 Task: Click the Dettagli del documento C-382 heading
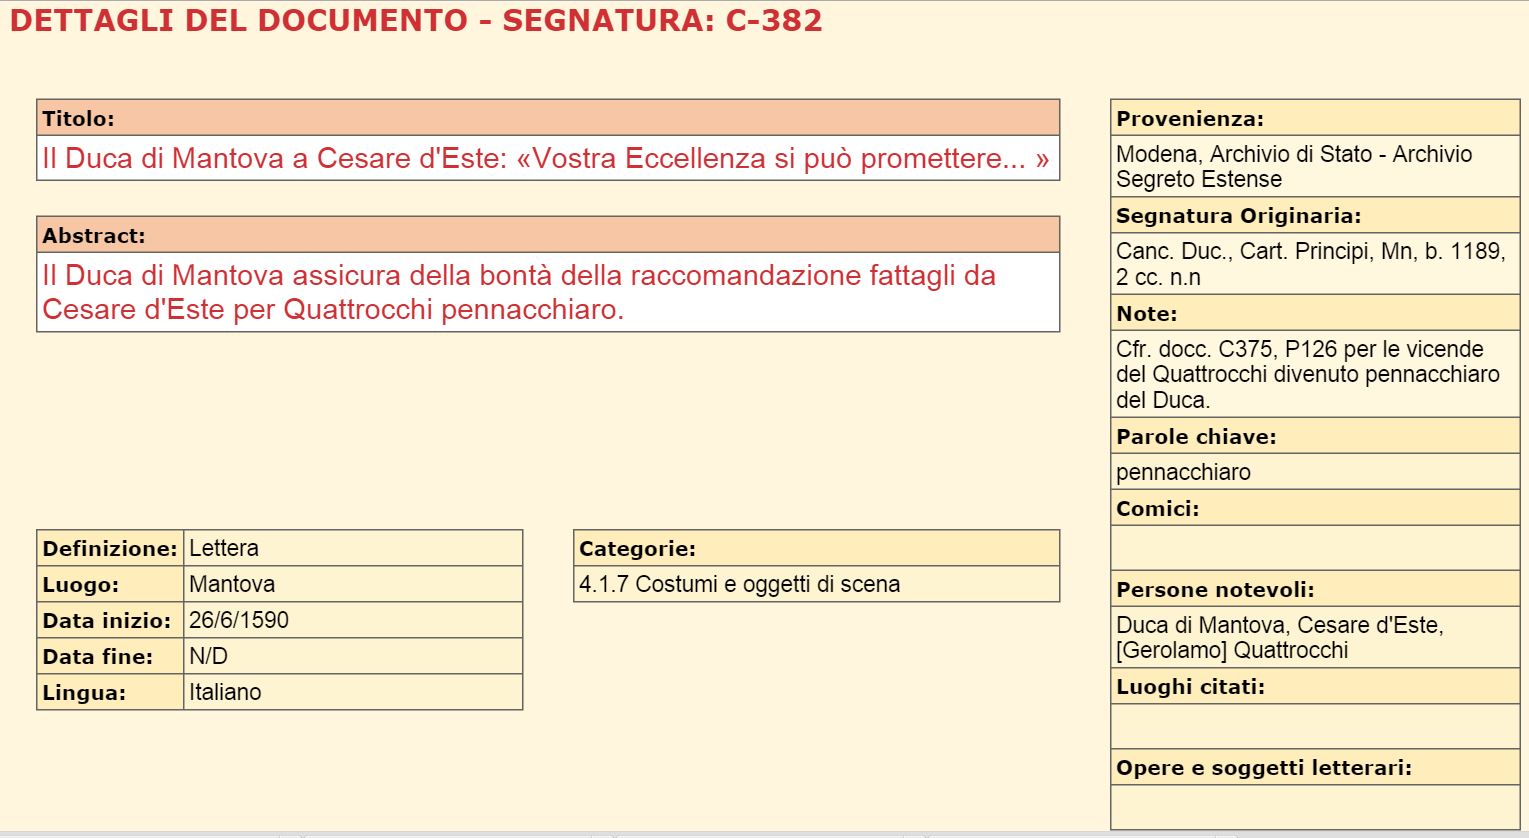(x=416, y=21)
